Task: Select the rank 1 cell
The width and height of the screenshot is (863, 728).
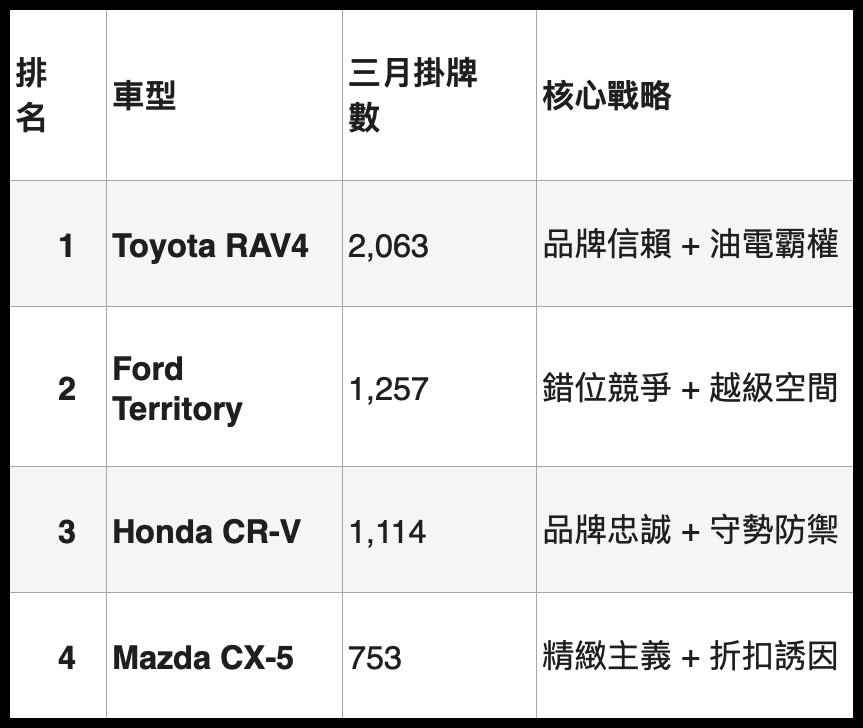Action: [66, 245]
